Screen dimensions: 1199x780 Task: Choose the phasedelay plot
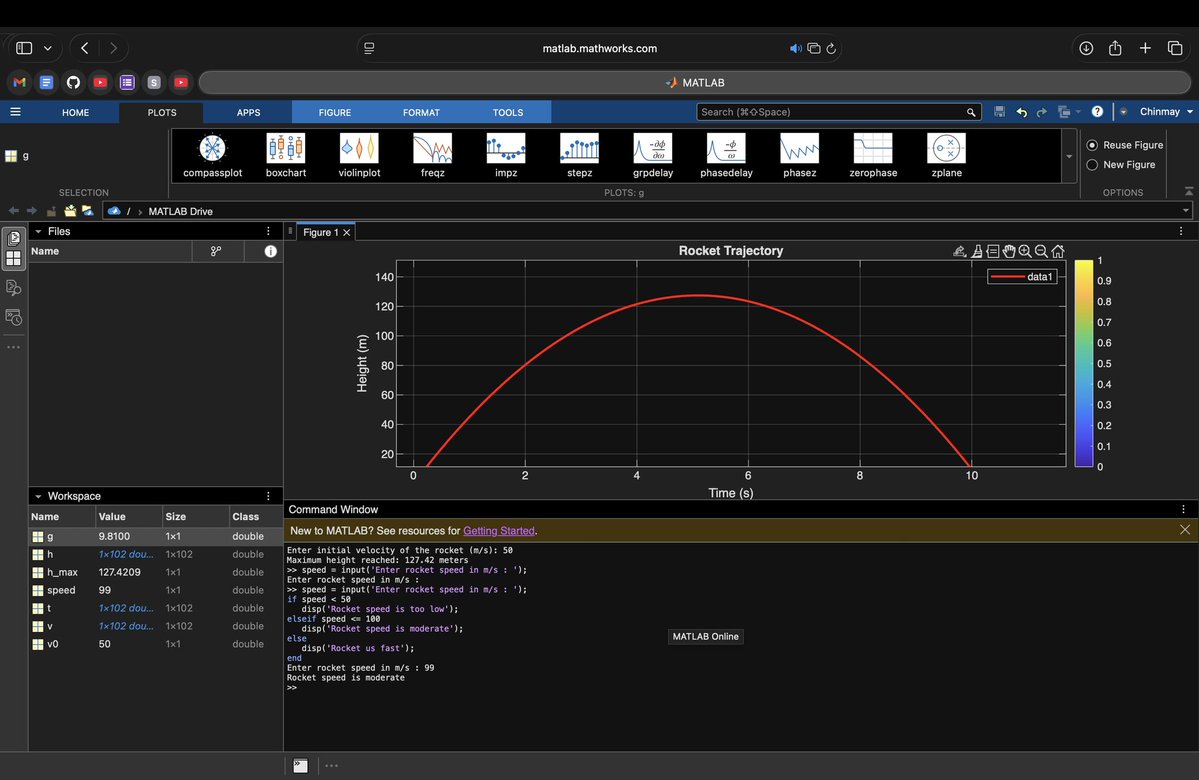click(726, 156)
